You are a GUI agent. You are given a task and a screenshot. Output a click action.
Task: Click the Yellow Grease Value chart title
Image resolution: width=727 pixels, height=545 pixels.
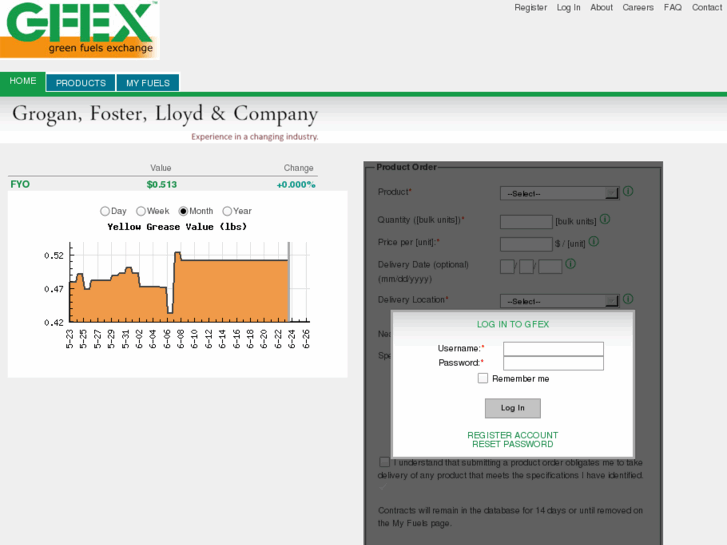[177, 227]
